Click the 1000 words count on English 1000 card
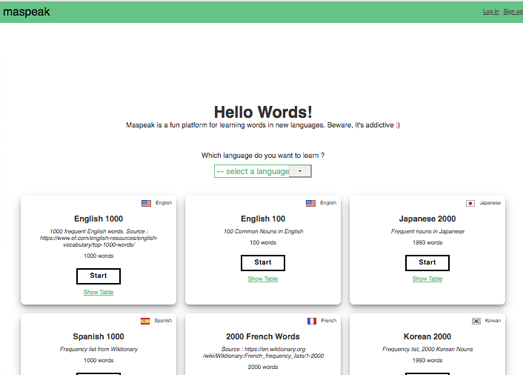Viewport: 523px width, 375px height. (x=98, y=256)
